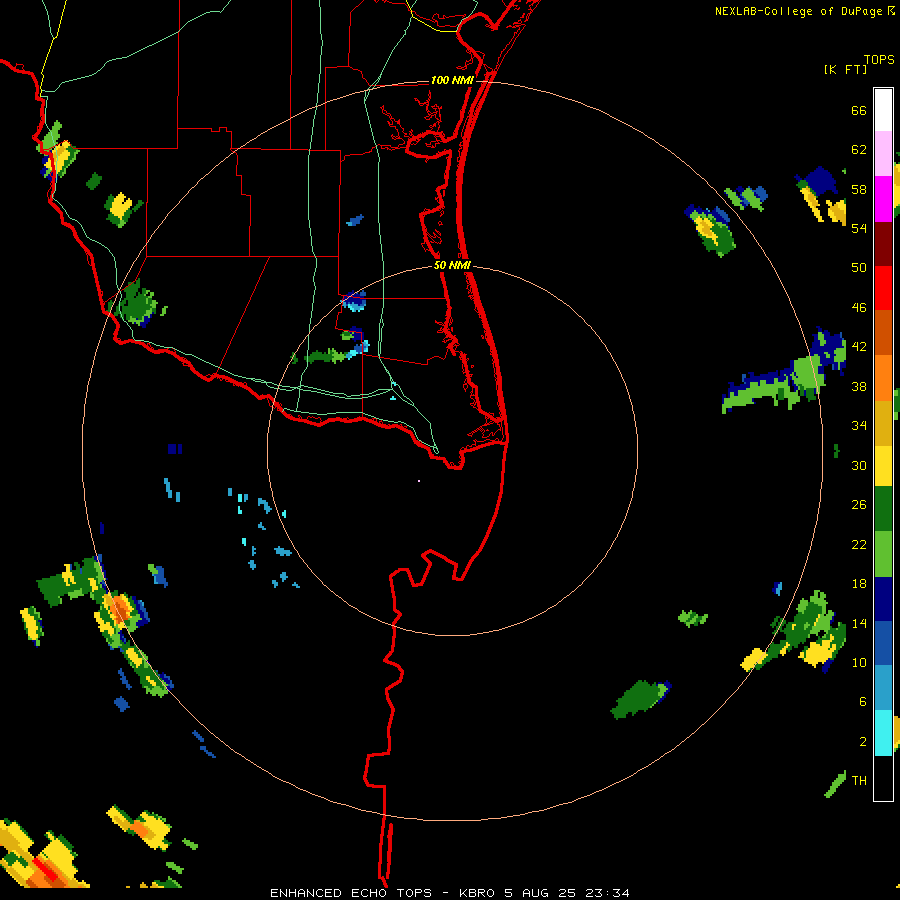Click the light green legend swatch
900x900 pixels.
(x=883, y=554)
